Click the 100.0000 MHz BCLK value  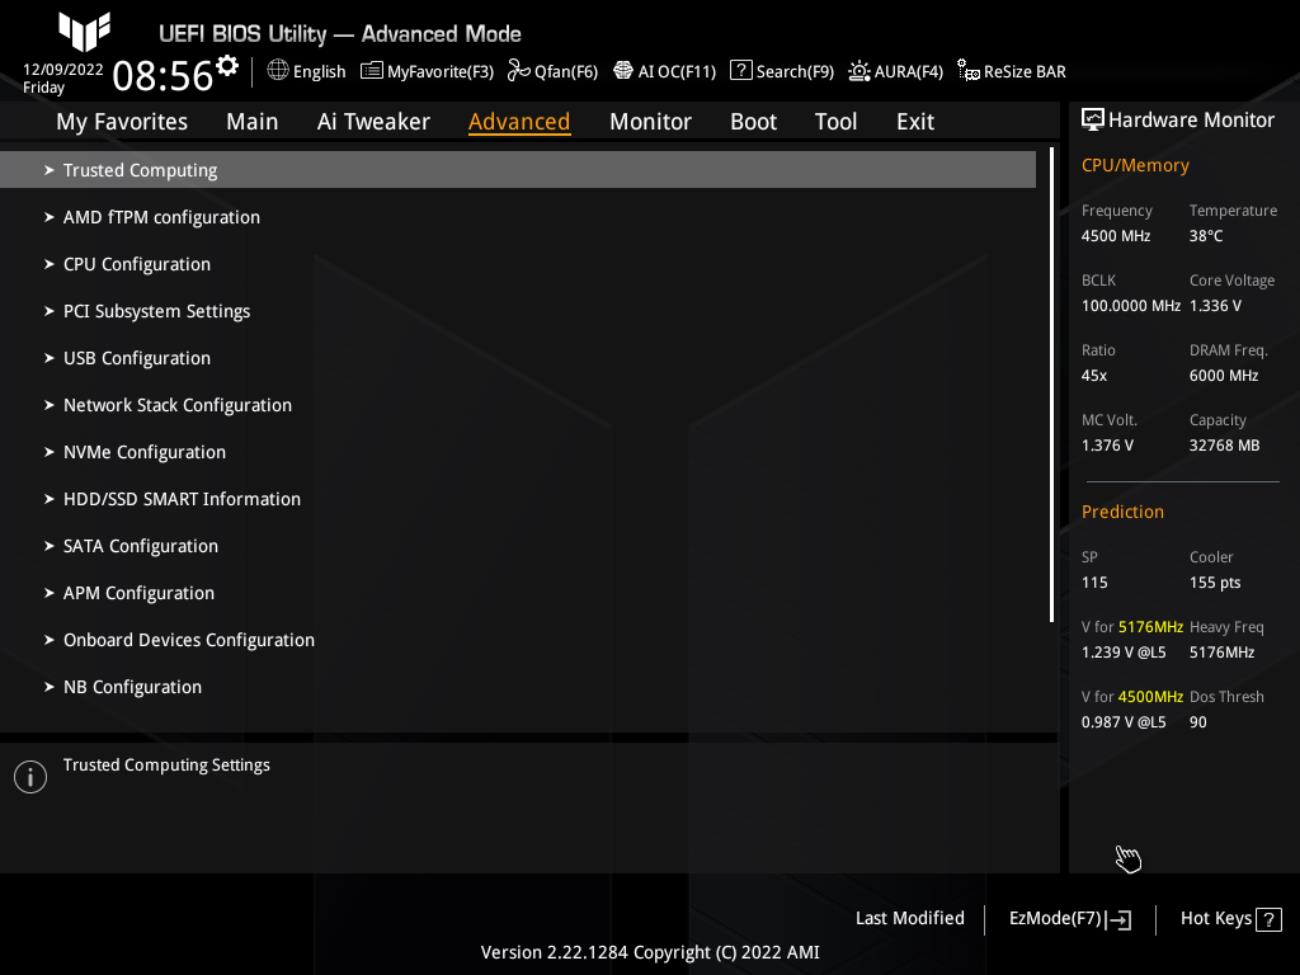pos(1130,306)
